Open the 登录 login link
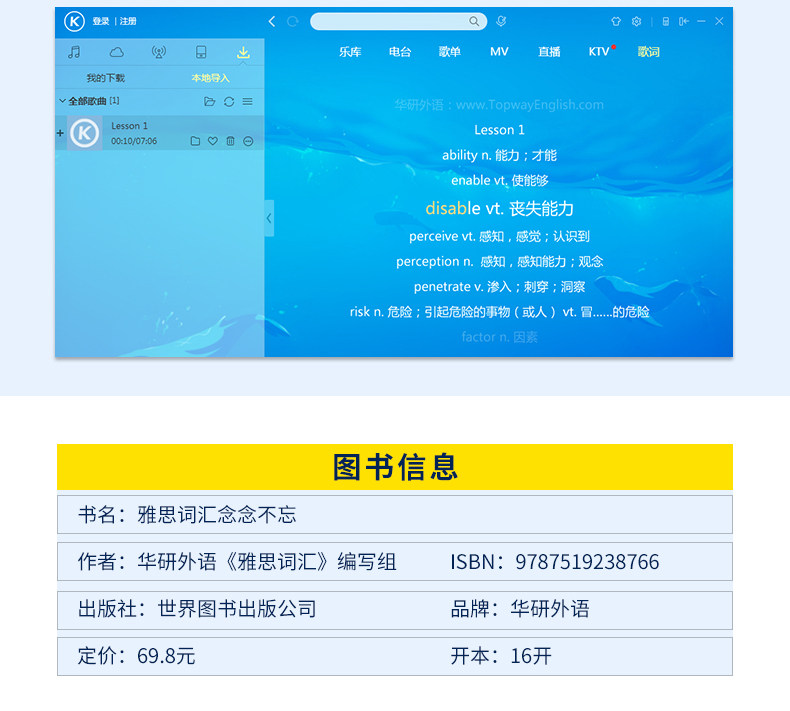The width and height of the screenshot is (790, 711). pos(101,21)
